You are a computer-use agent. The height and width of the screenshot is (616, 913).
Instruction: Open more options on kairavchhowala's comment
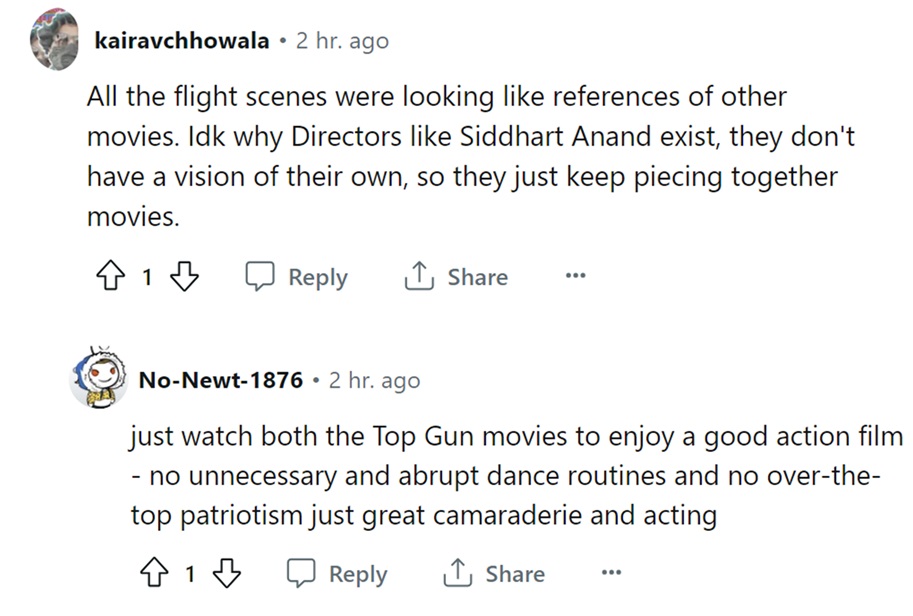(x=574, y=277)
